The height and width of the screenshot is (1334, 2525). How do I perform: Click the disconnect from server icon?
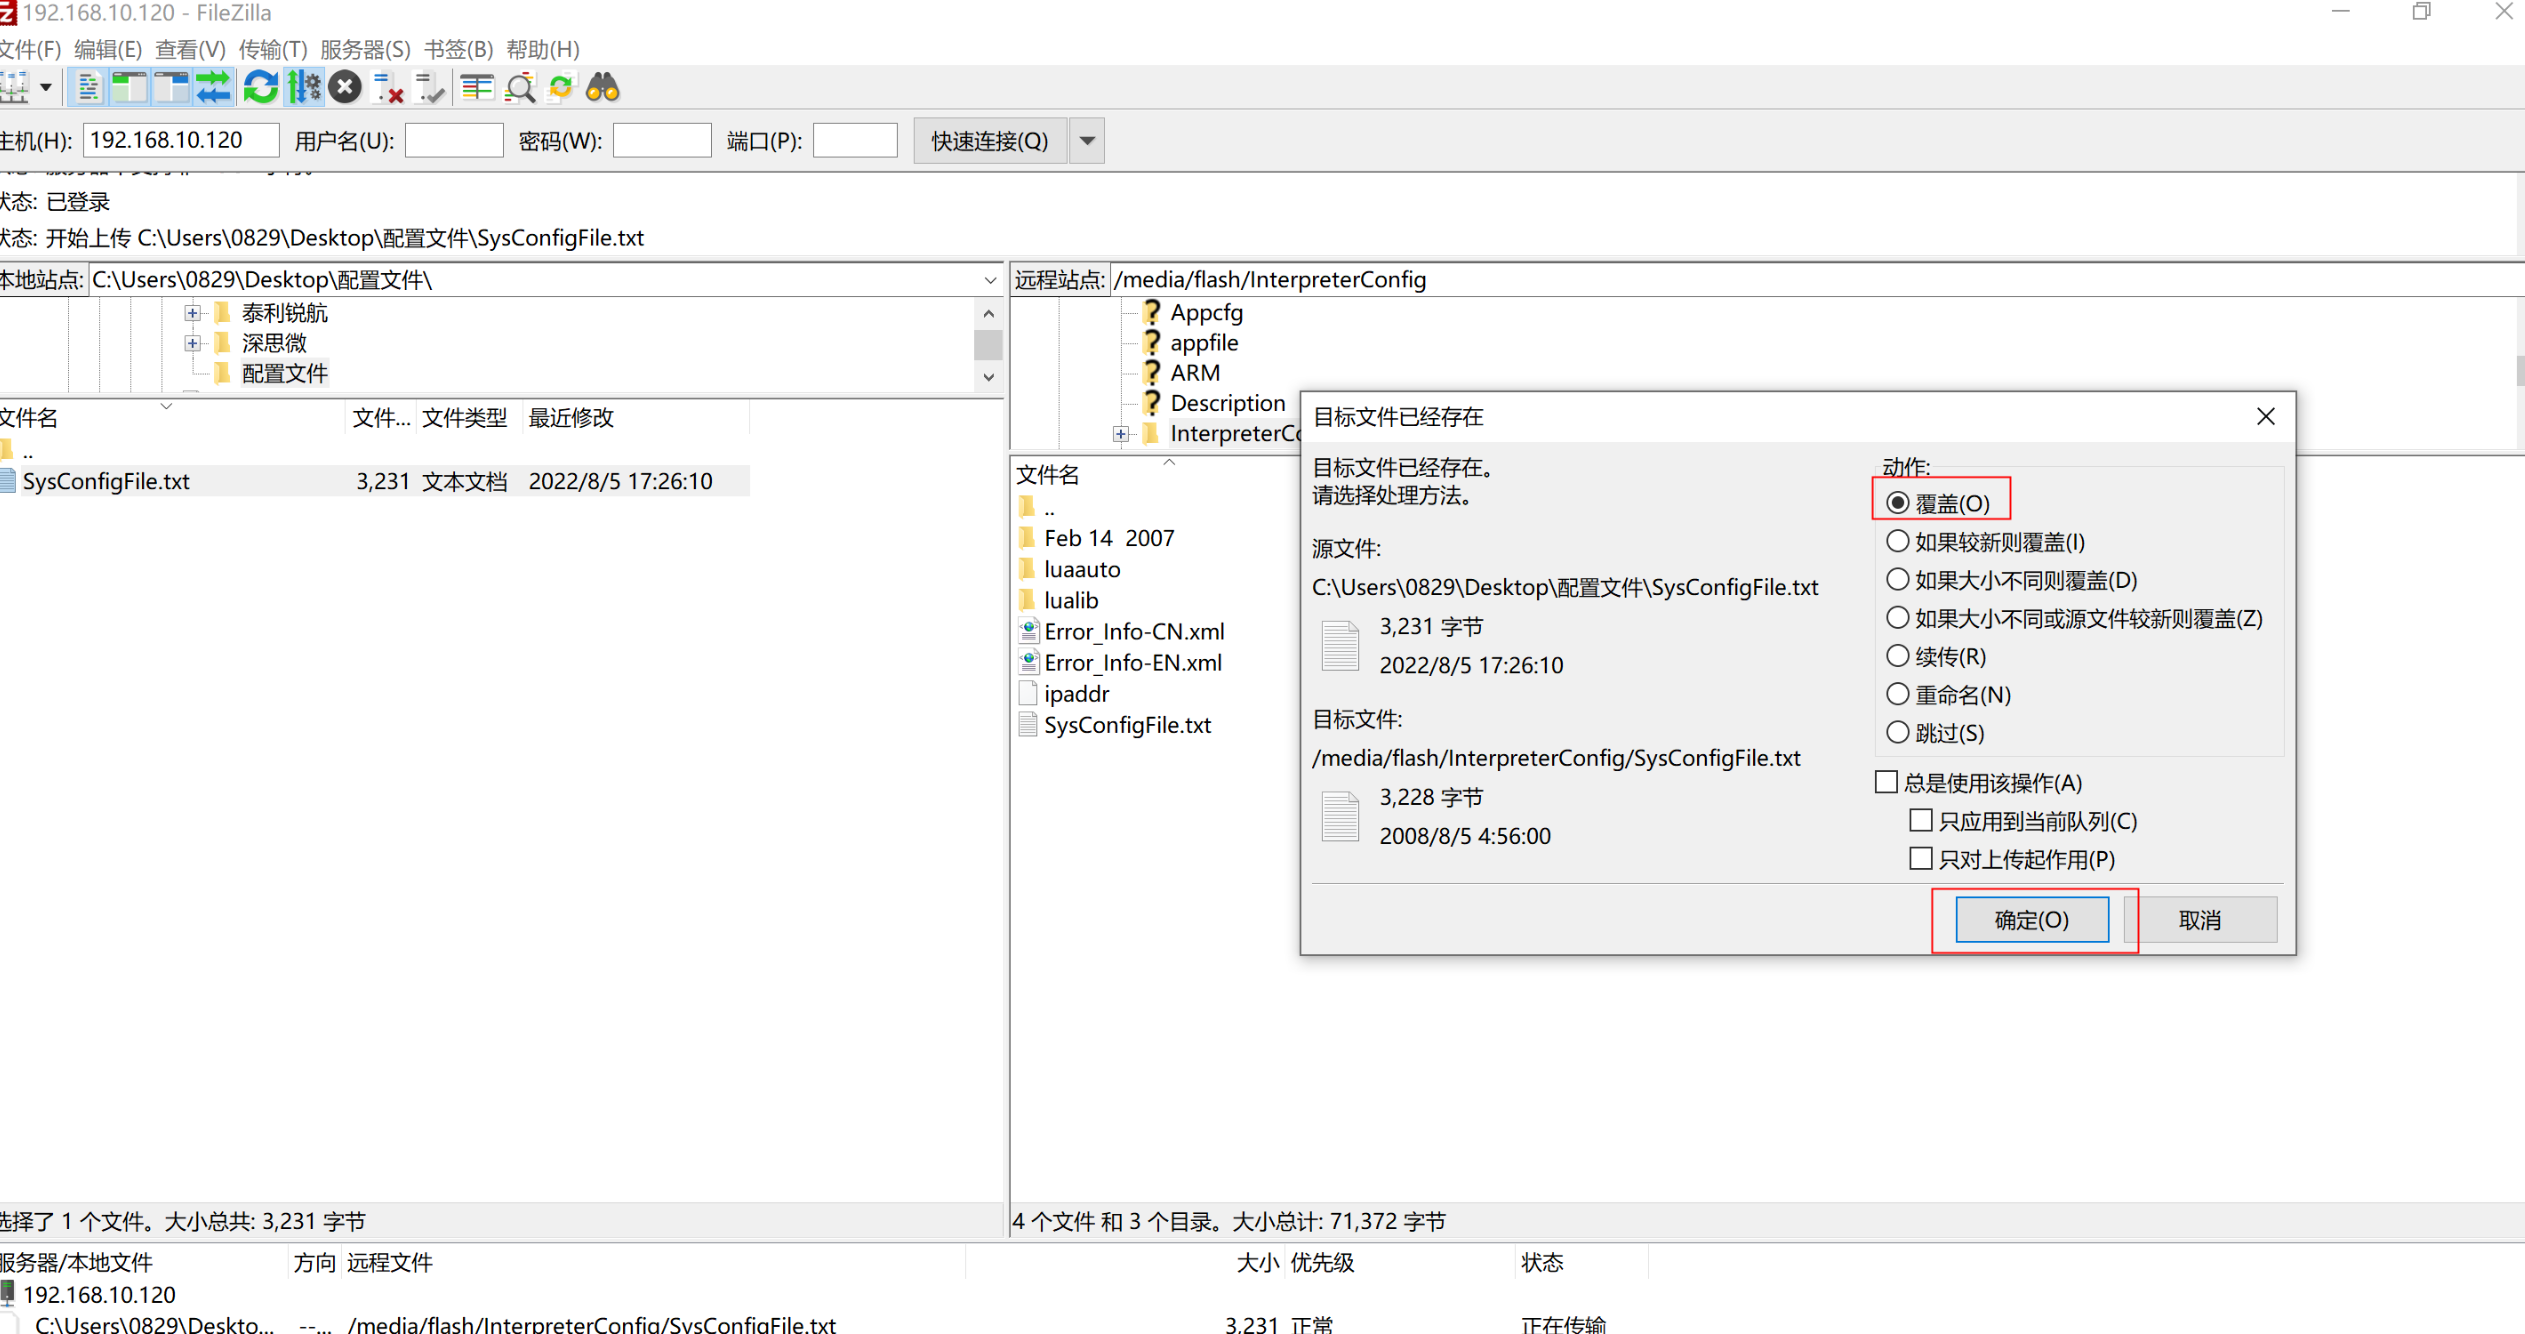click(x=387, y=88)
